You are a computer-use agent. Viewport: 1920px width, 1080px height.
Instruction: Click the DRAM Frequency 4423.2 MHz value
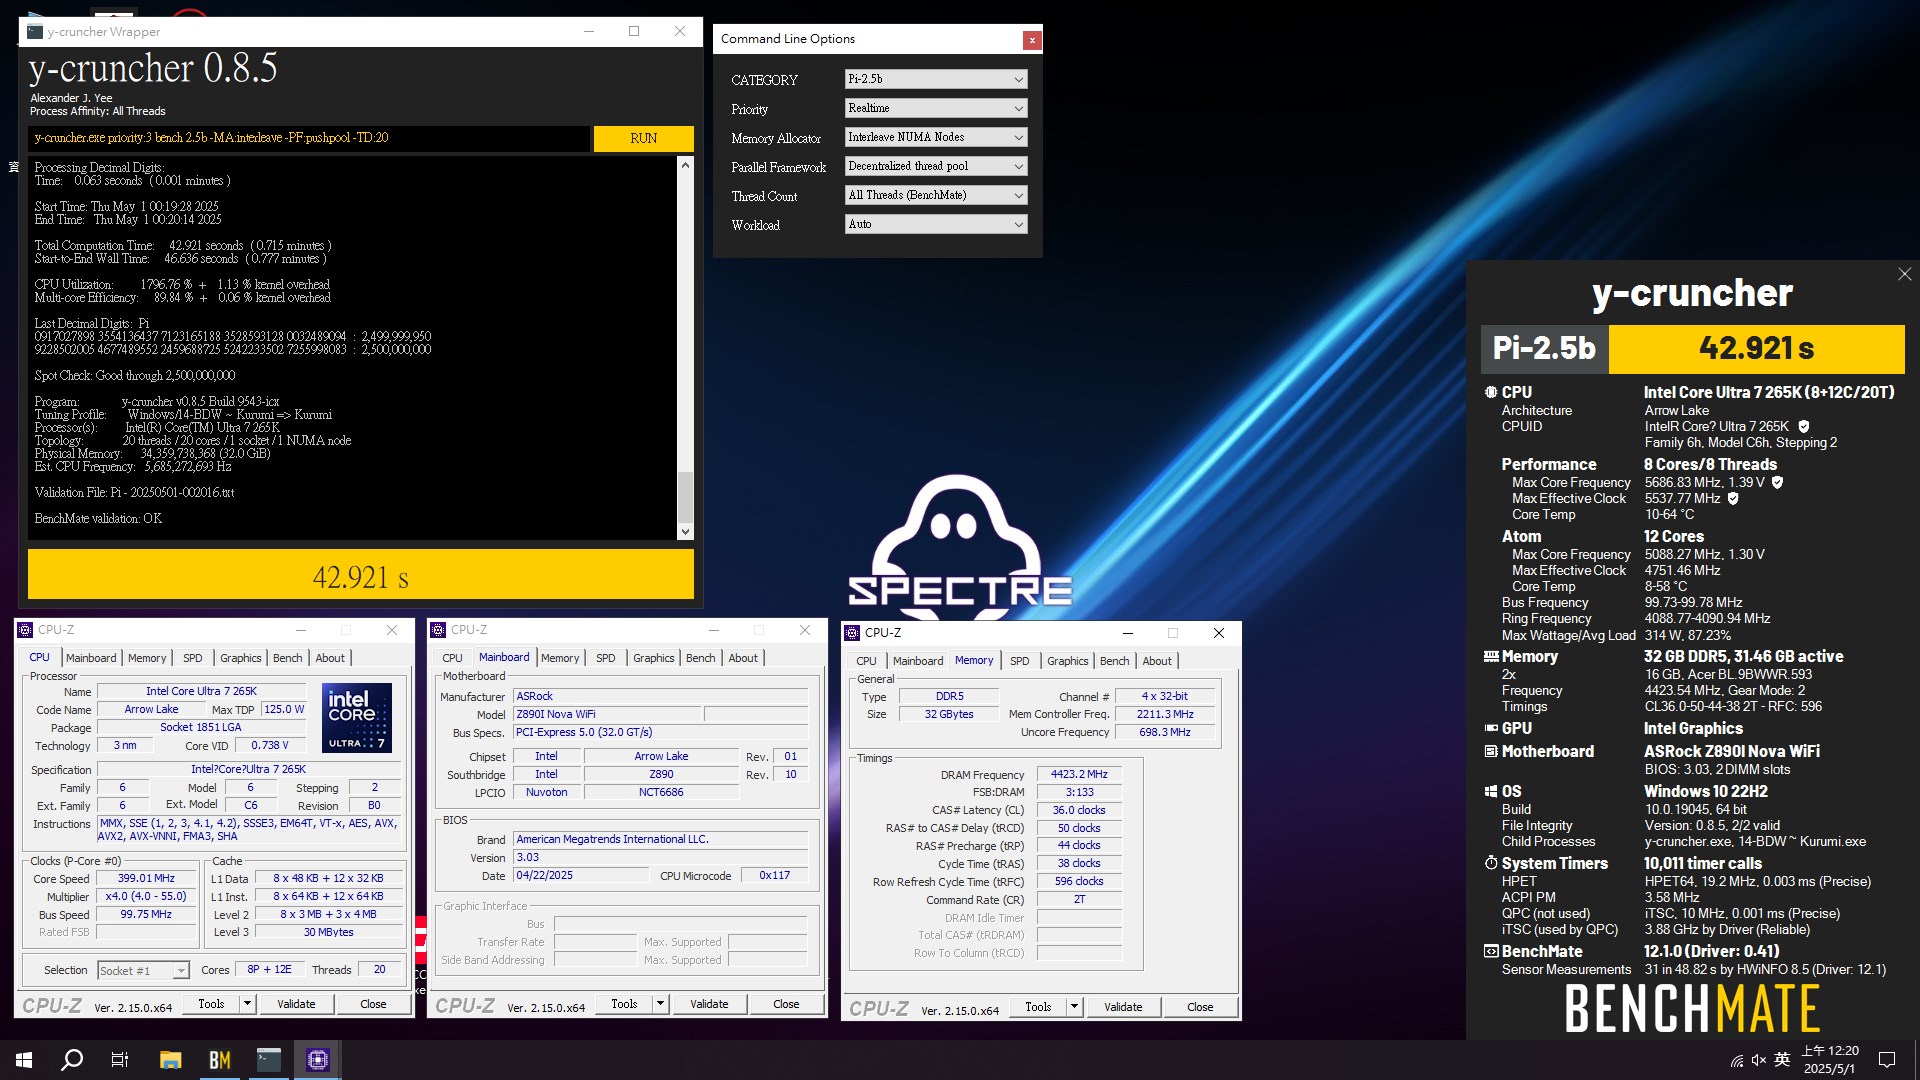point(1079,774)
